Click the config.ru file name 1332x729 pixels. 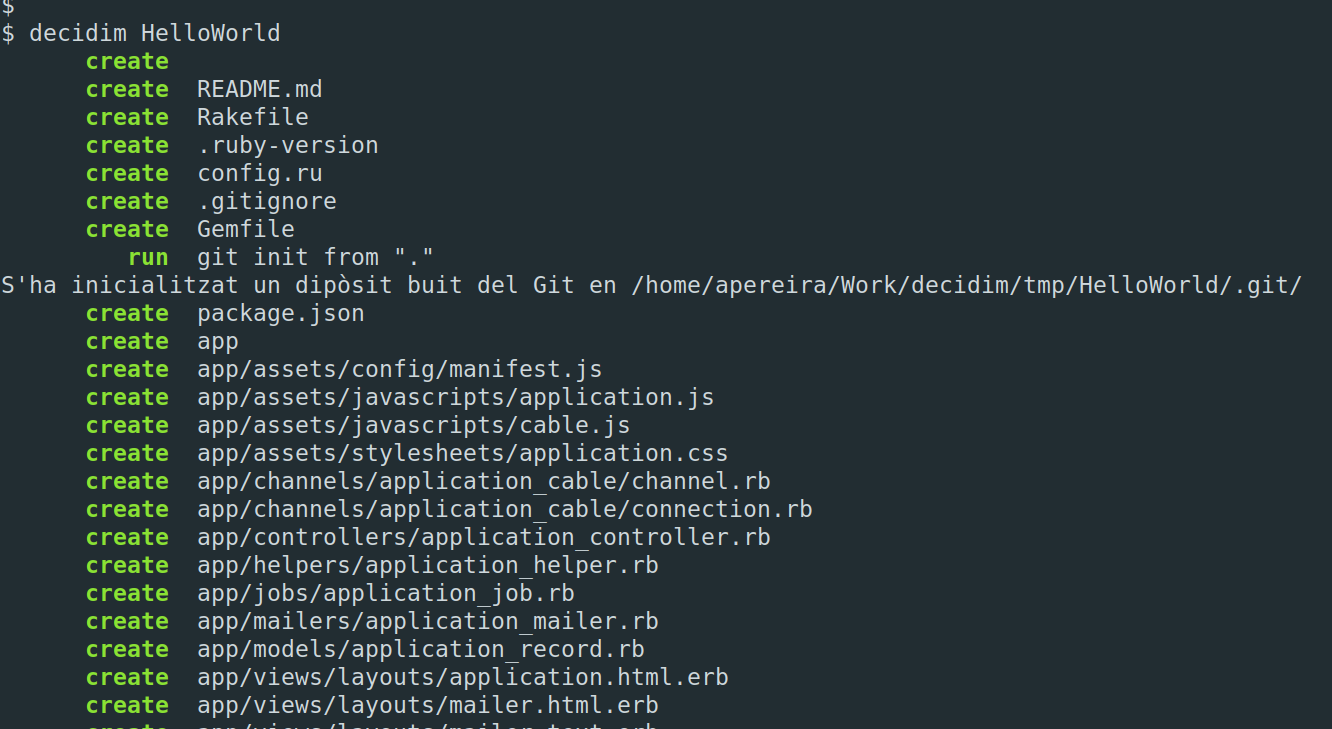point(260,174)
